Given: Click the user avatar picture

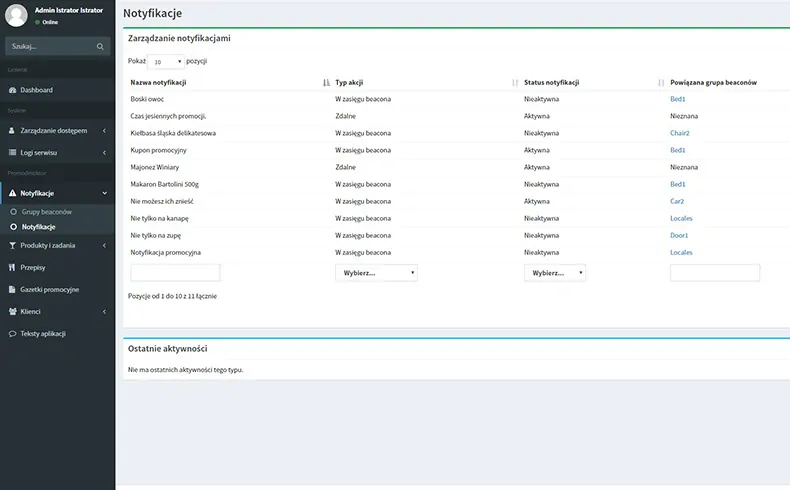Looking at the screenshot, I should (16, 16).
